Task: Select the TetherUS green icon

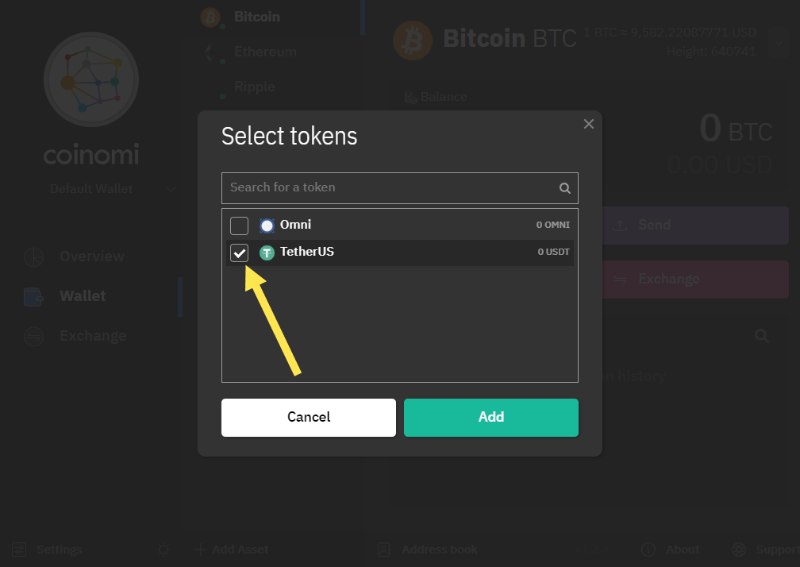Action: (267, 253)
